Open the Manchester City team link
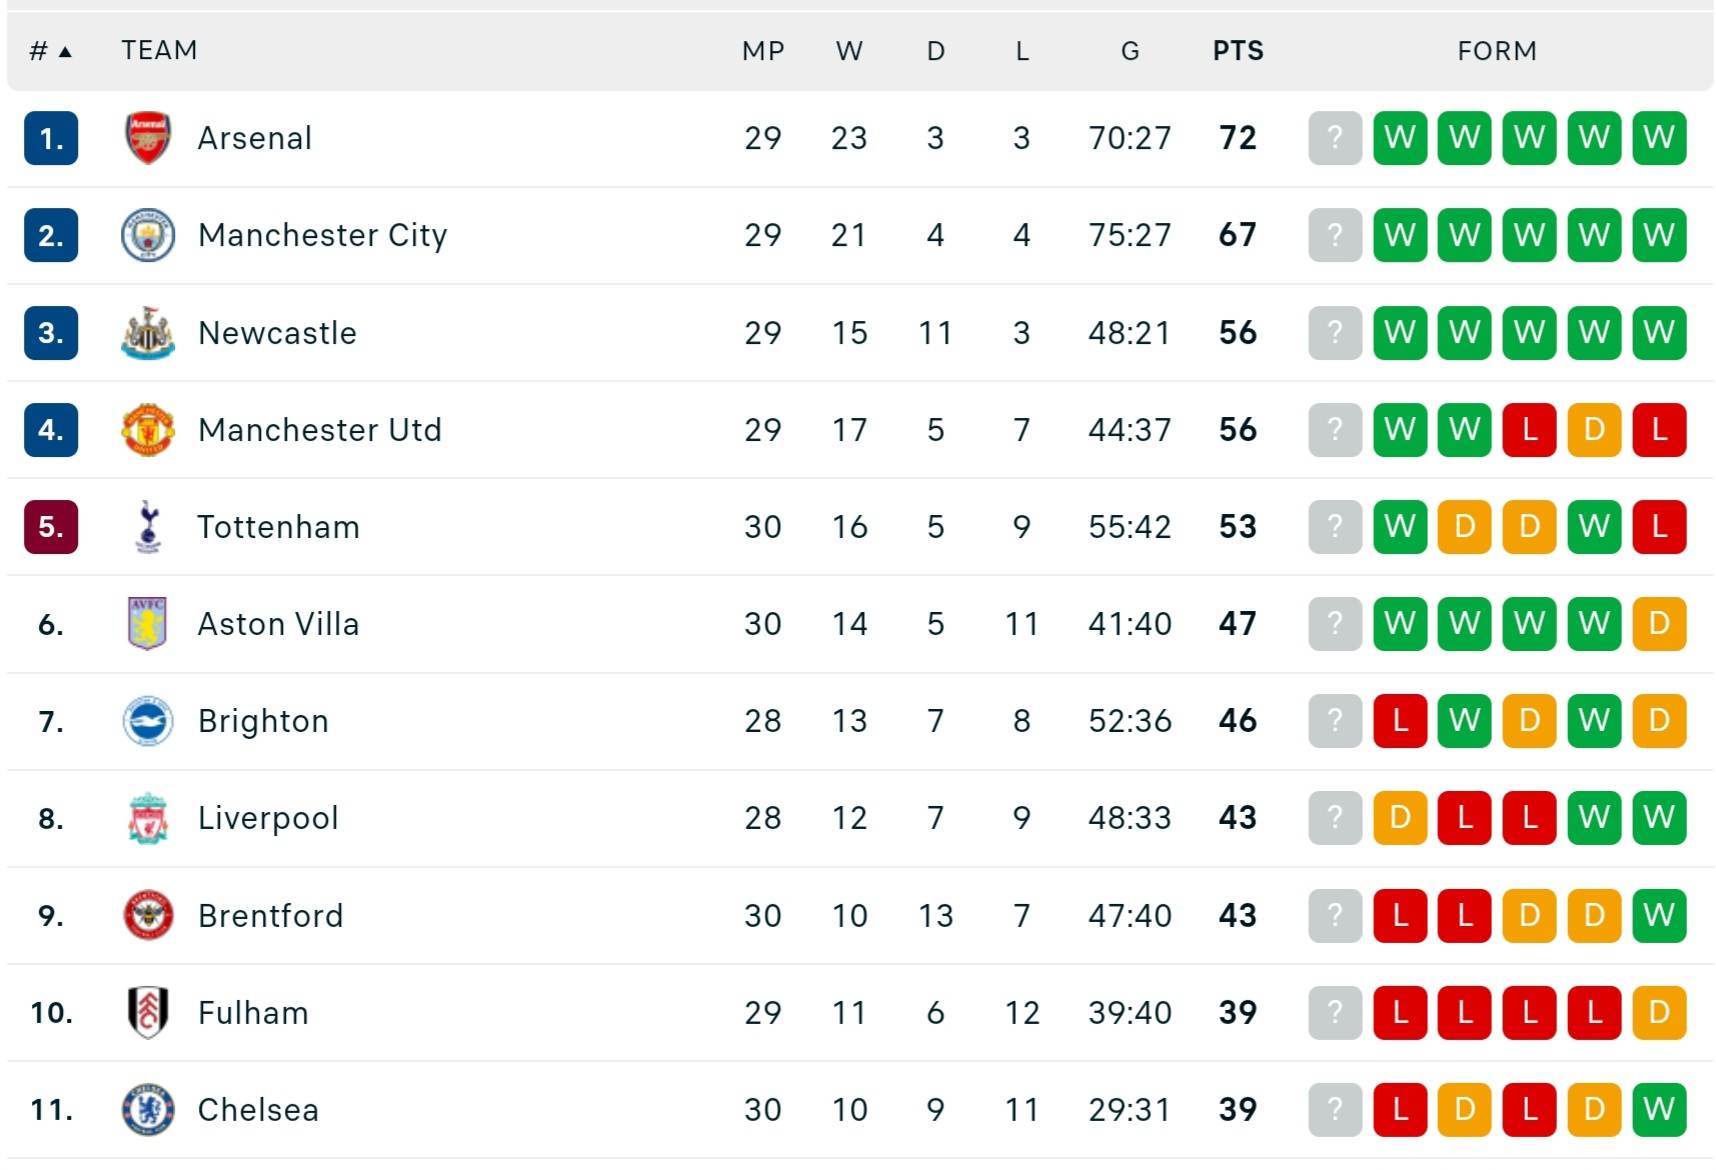This screenshot has width=1716, height=1170. point(323,235)
